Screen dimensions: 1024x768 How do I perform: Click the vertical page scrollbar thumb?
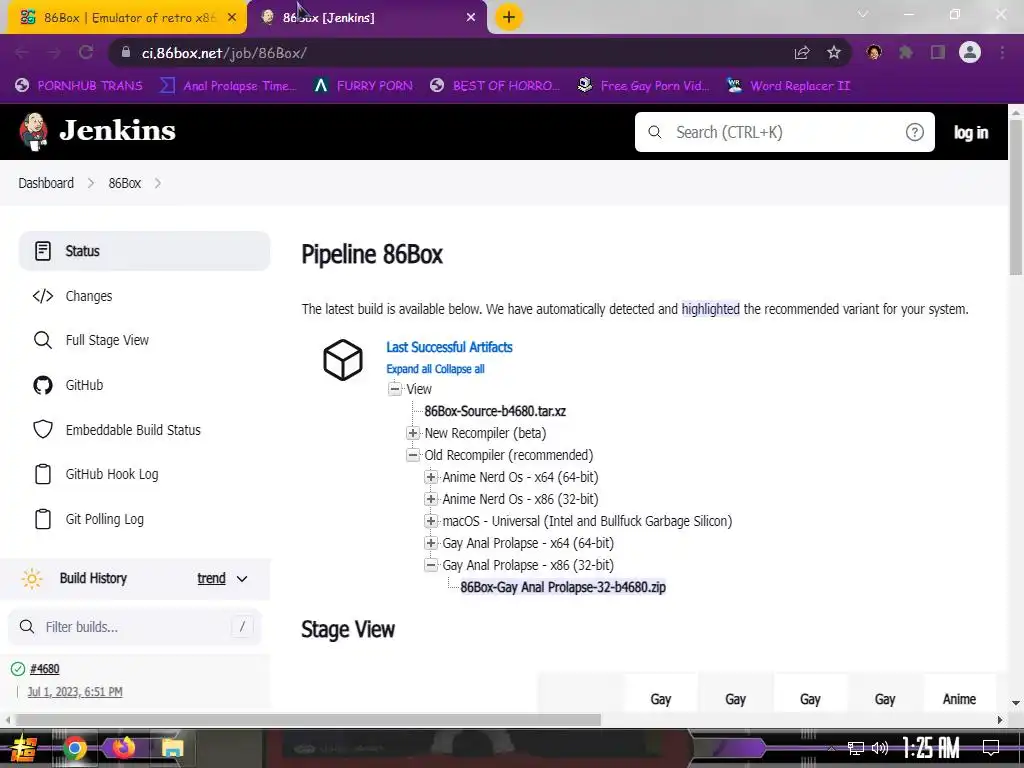click(1016, 199)
